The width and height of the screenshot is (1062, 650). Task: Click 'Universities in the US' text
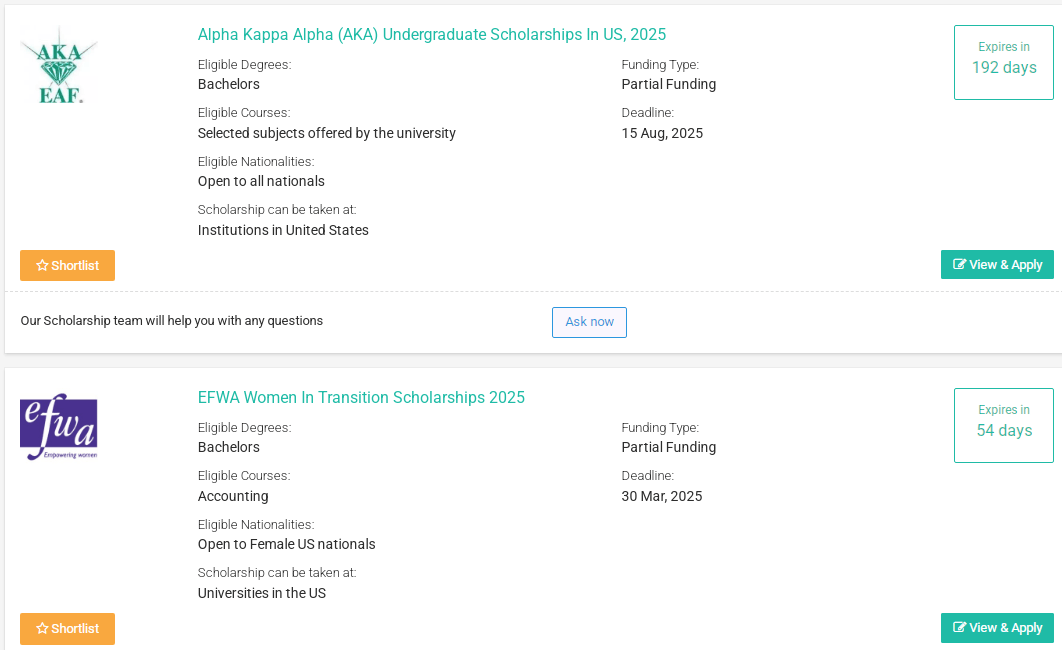point(262,593)
